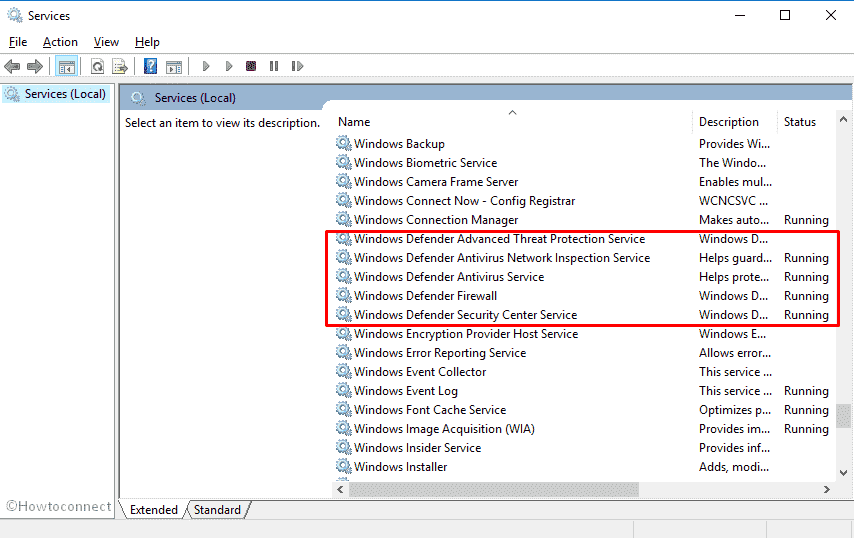Switch to the Standard tab
854x538 pixels.
click(217, 510)
